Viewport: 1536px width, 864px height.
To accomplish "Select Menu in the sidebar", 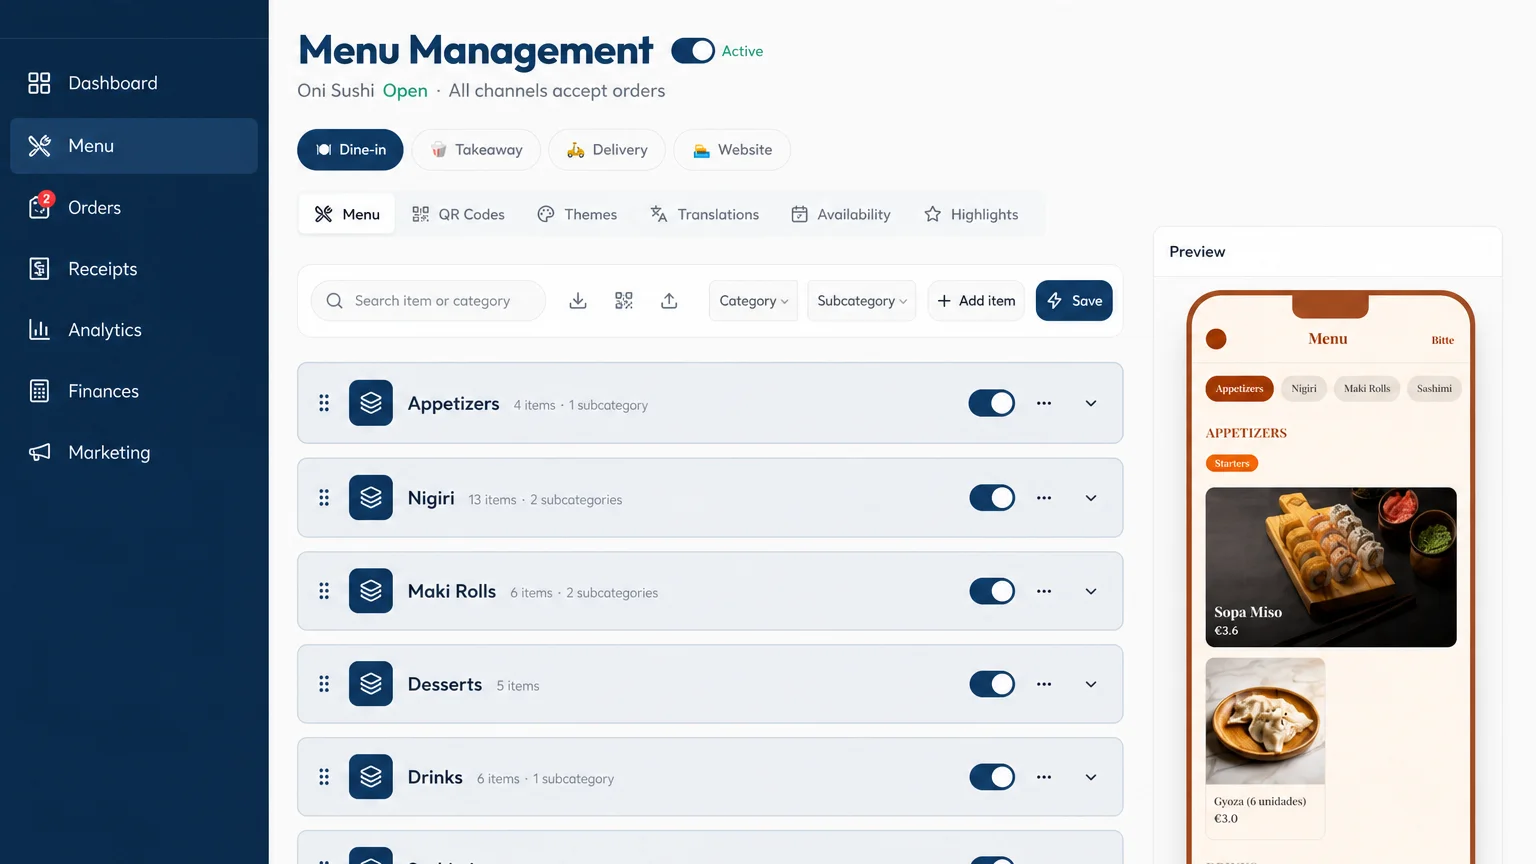I will tap(134, 146).
